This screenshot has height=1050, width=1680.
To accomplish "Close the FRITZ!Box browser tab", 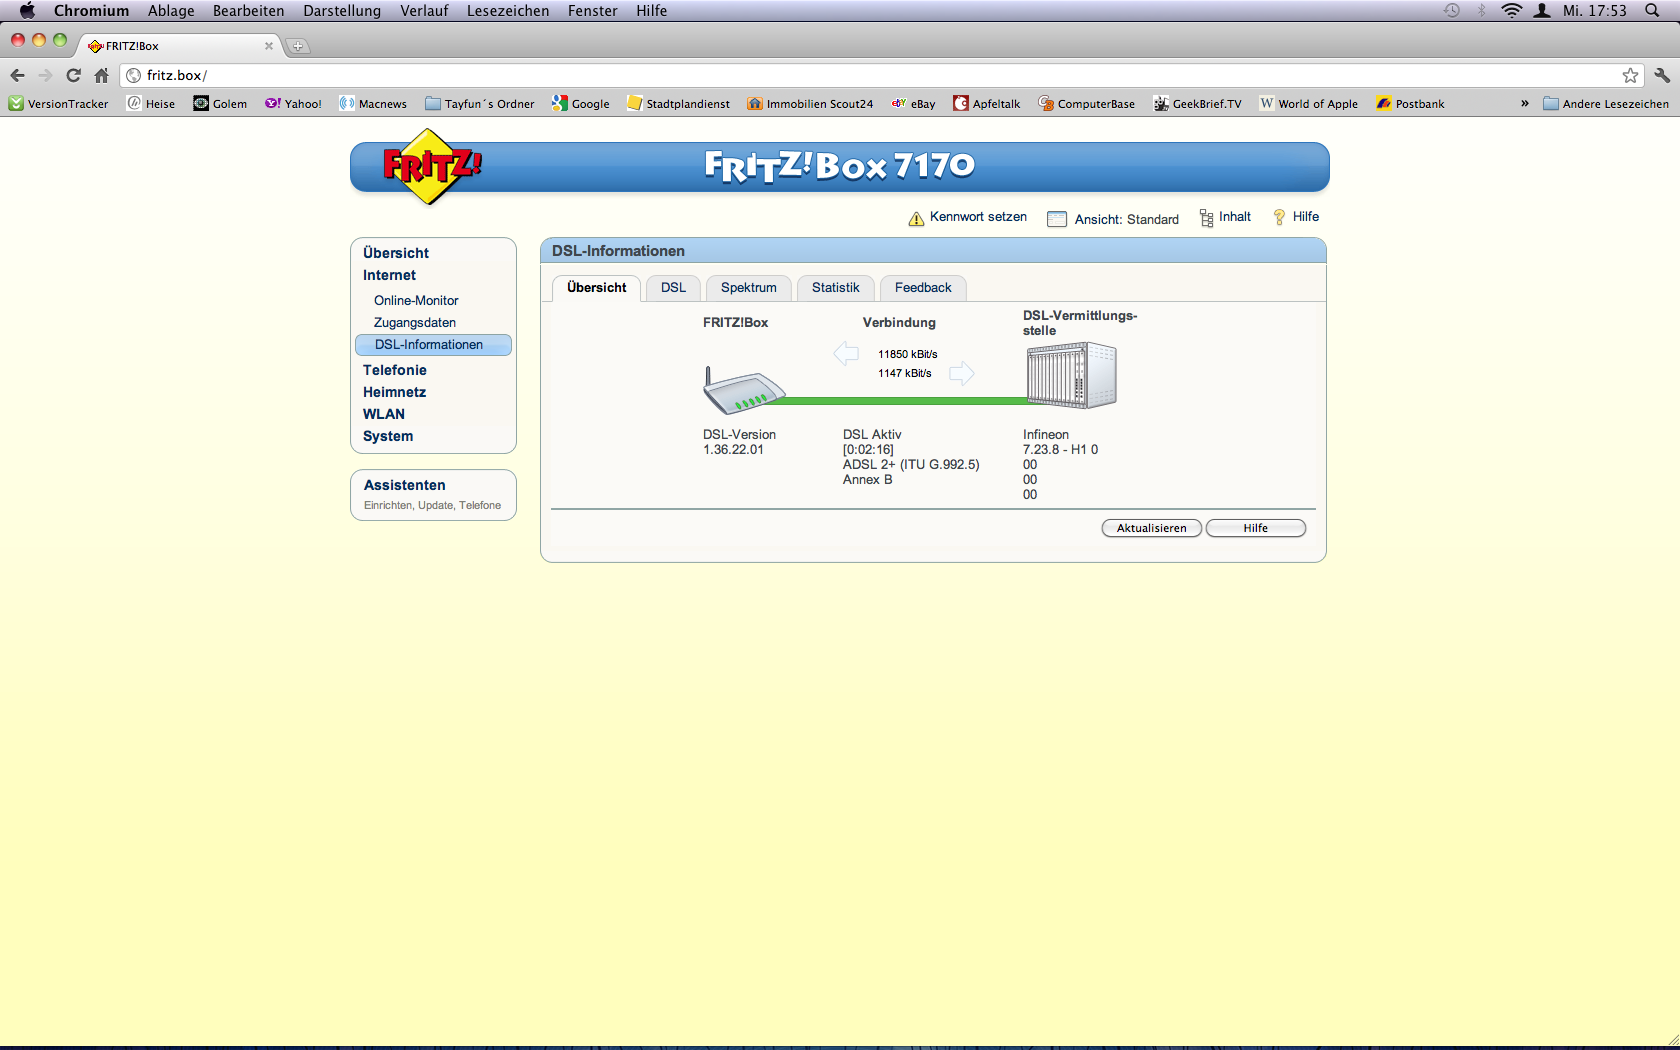I will pos(268,46).
